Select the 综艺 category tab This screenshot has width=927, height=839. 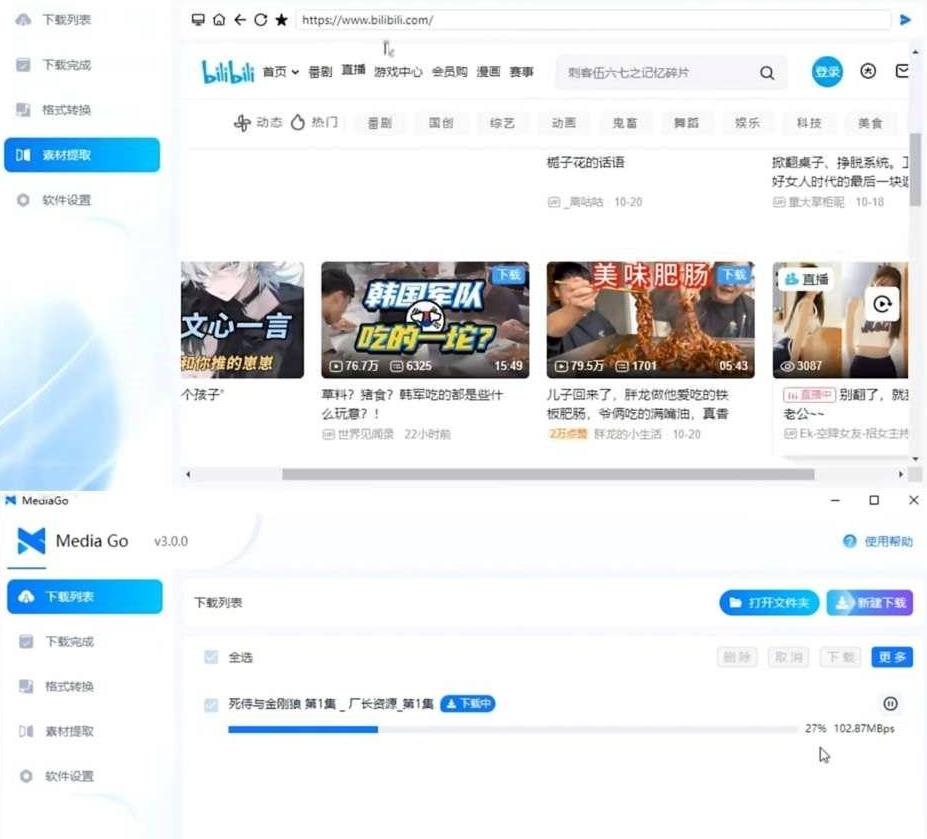tap(502, 123)
